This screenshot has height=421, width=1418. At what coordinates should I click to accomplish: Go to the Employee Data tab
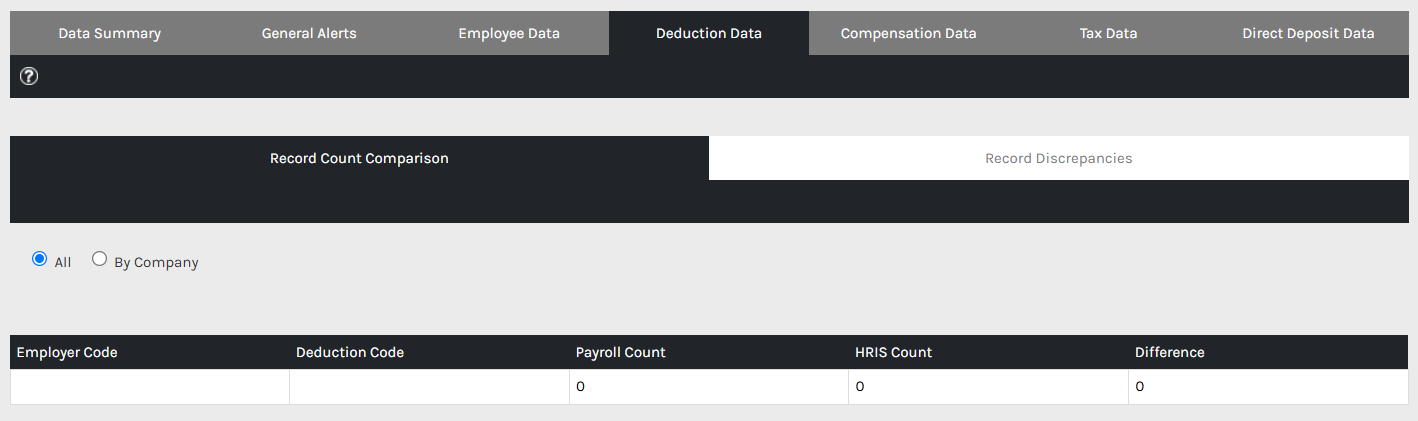(509, 33)
